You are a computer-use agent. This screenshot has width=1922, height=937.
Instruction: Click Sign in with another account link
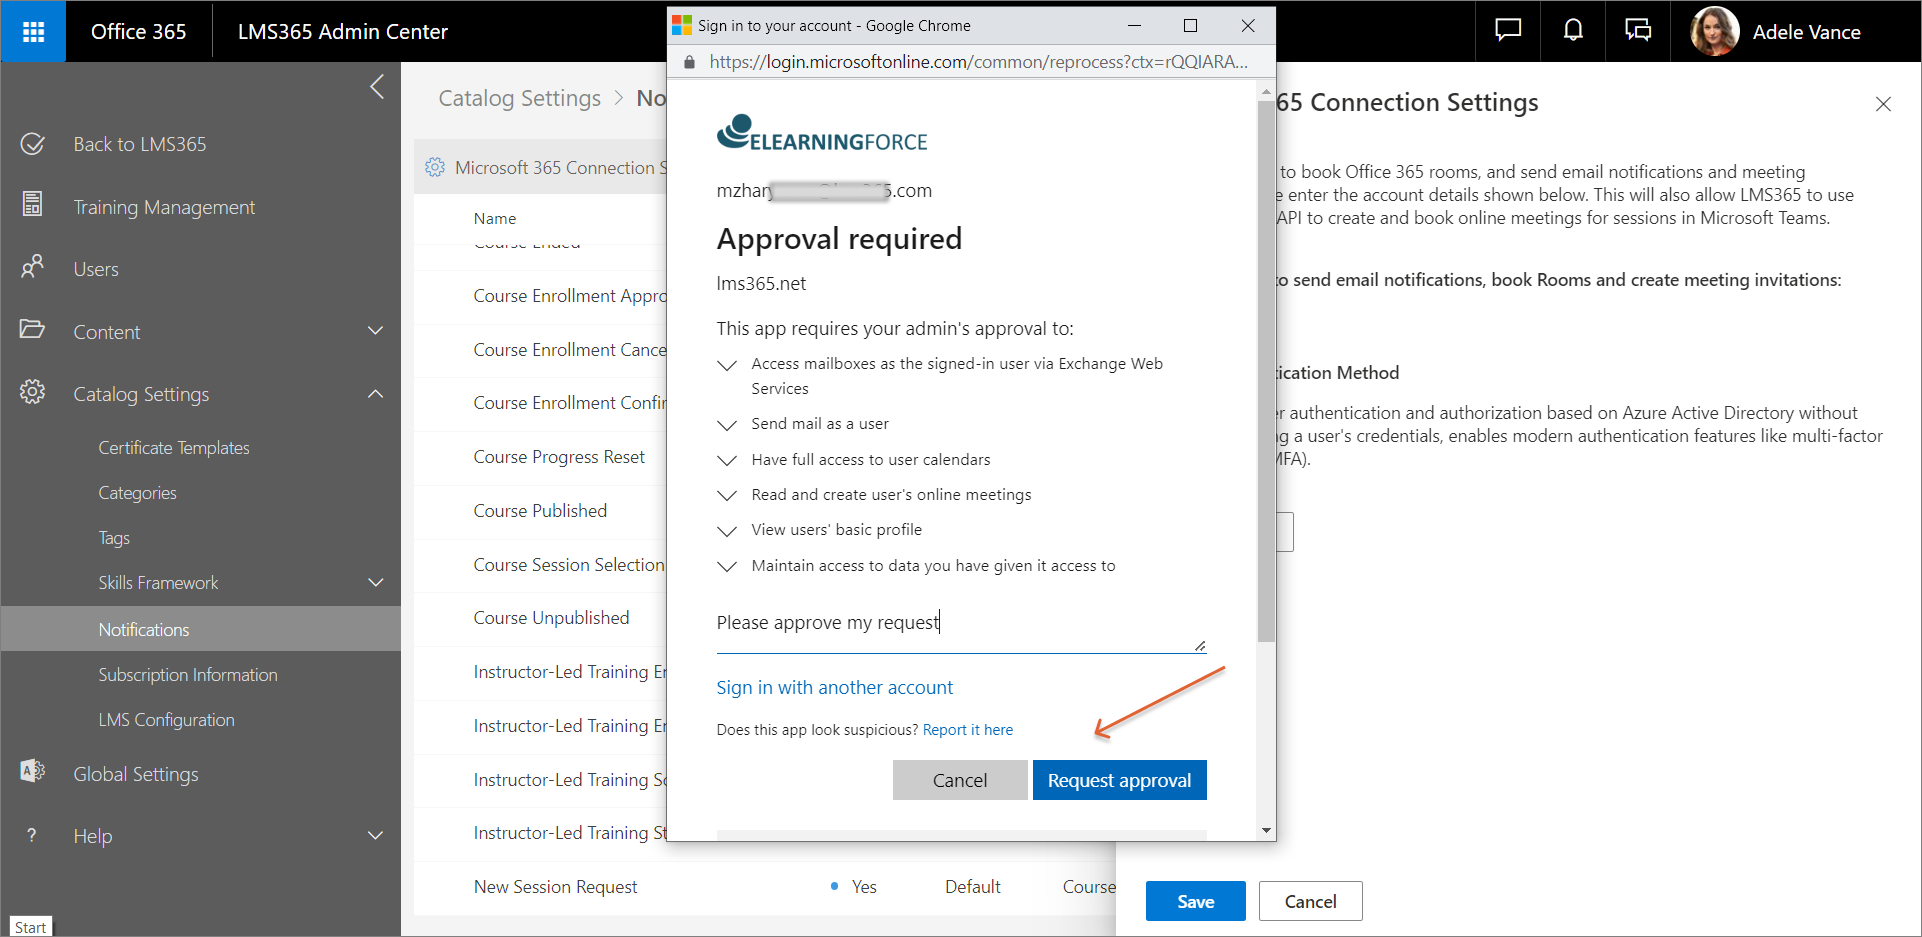click(x=834, y=687)
